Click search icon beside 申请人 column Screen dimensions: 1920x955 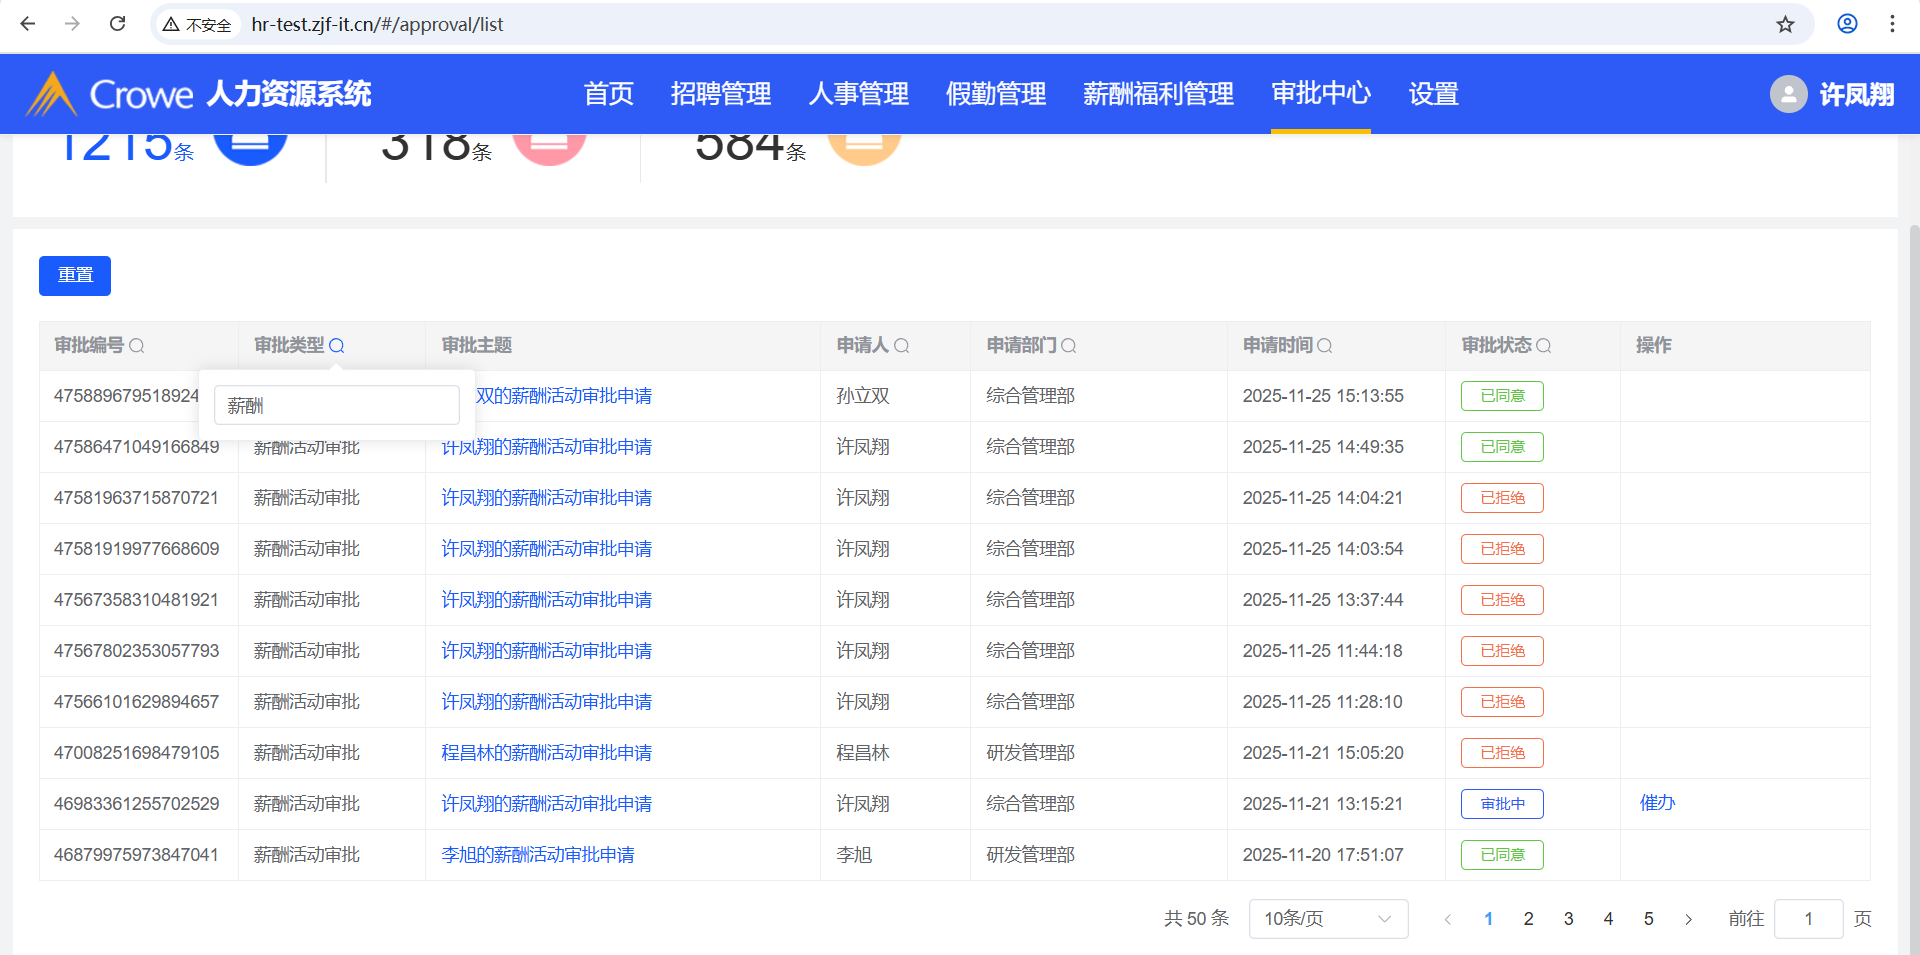(901, 346)
